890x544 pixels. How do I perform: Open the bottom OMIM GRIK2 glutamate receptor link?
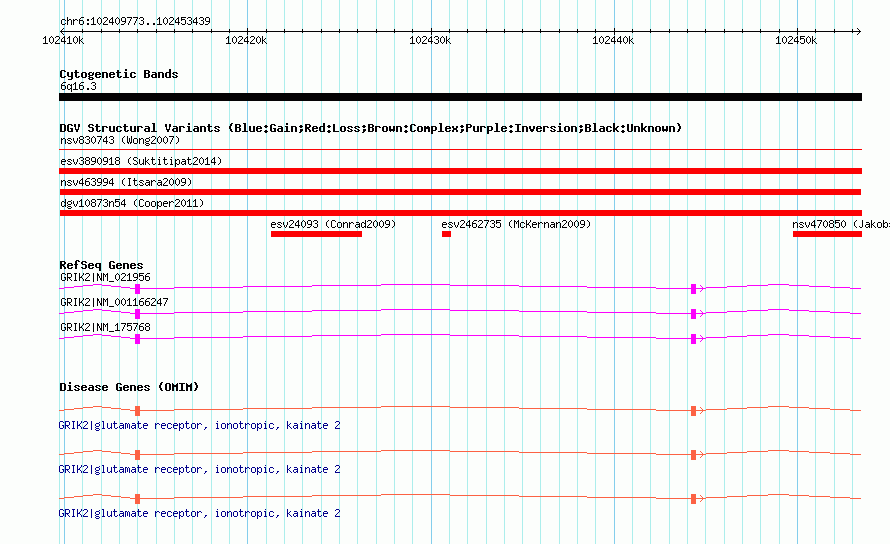coord(199,513)
